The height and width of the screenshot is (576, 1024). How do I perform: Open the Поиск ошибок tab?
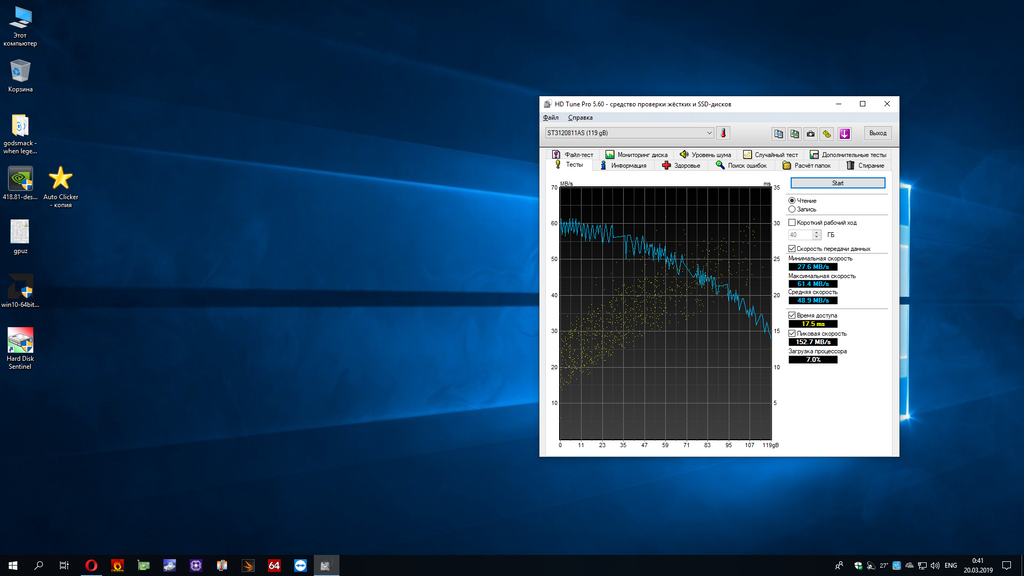[x=740, y=165]
